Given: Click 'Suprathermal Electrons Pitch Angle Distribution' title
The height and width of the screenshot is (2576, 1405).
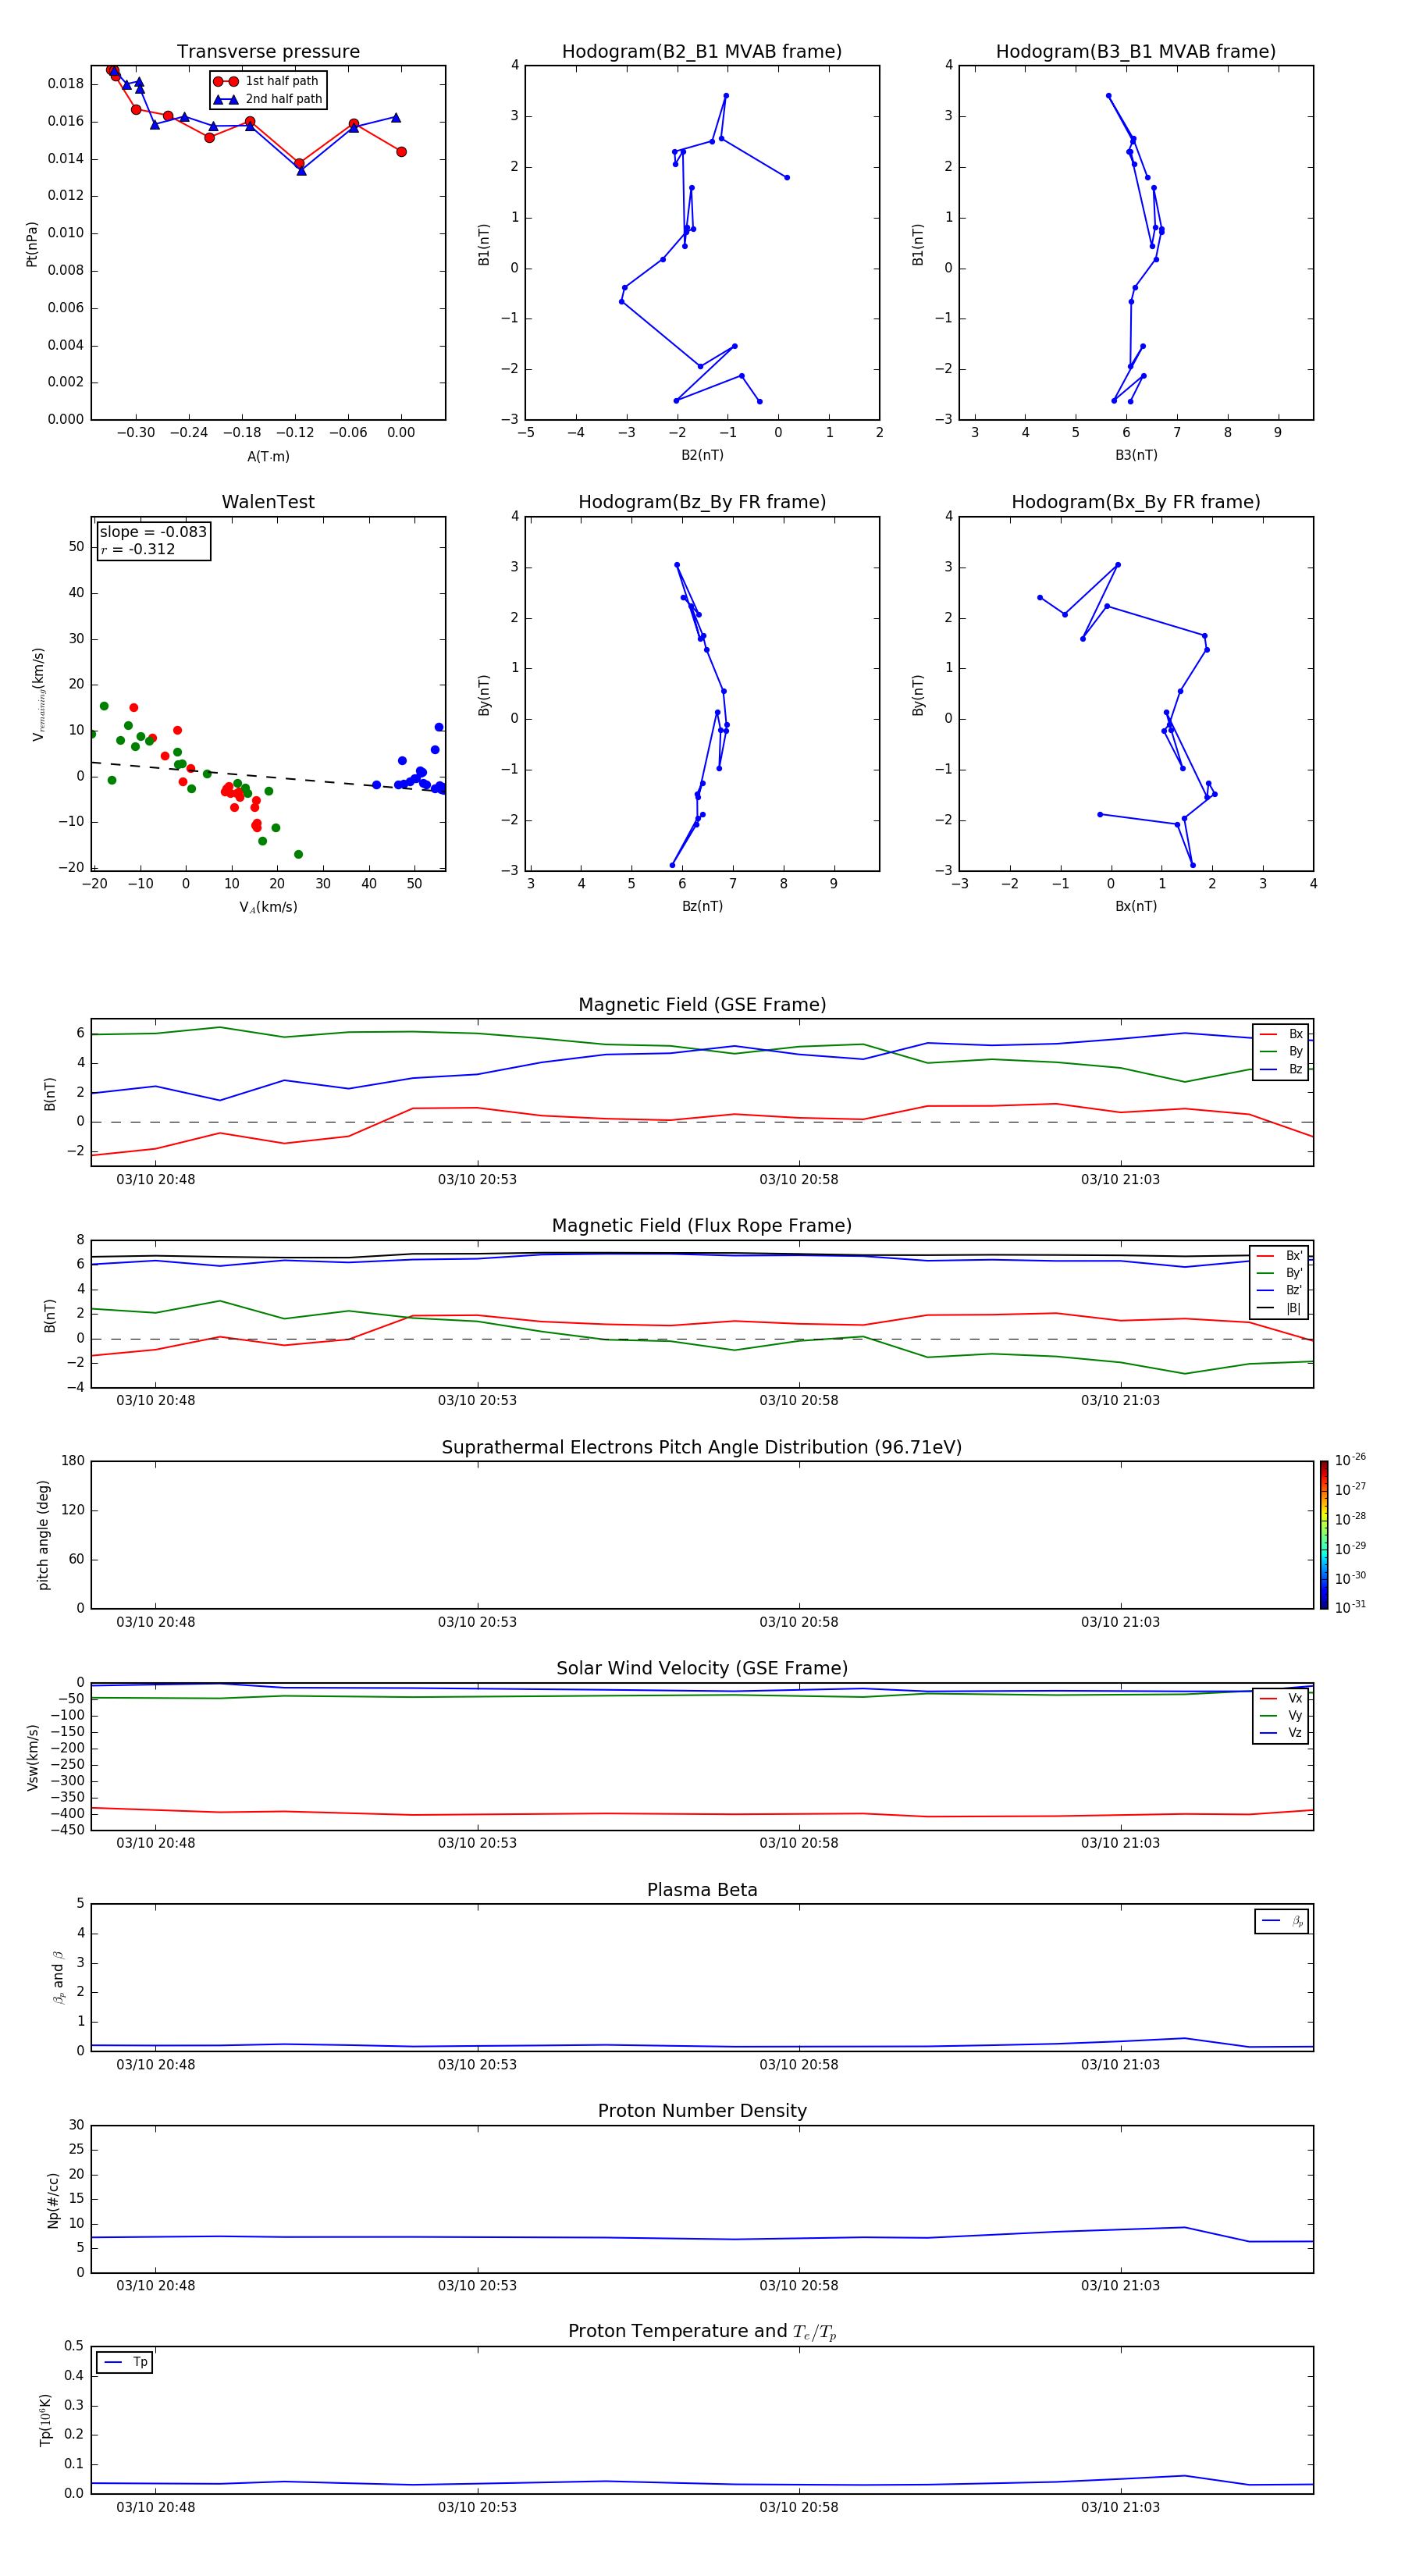Looking at the screenshot, I should [x=702, y=1447].
